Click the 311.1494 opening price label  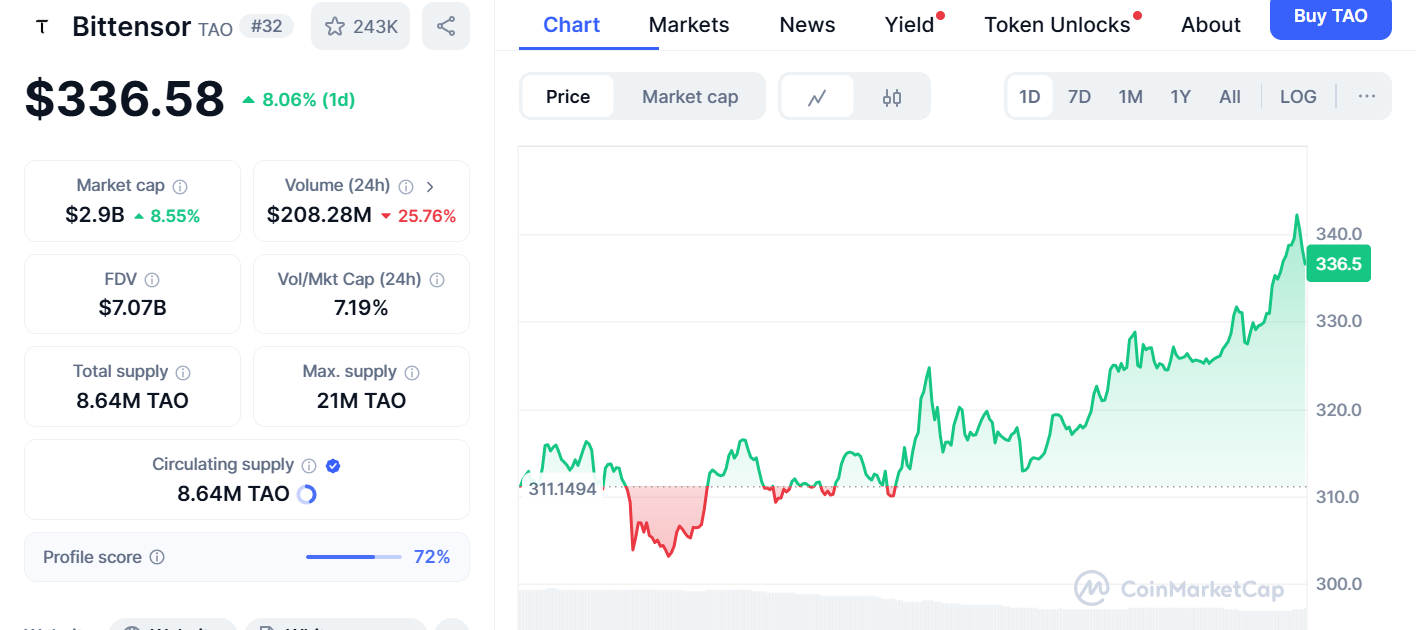pyautogui.click(x=562, y=489)
